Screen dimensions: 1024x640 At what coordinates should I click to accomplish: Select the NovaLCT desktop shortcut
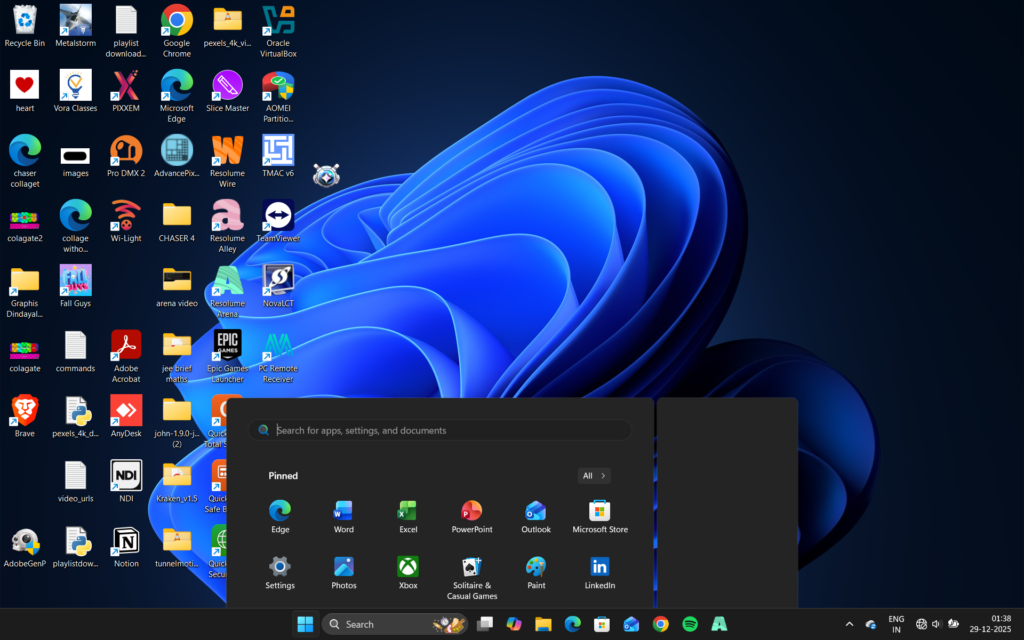[278, 287]
